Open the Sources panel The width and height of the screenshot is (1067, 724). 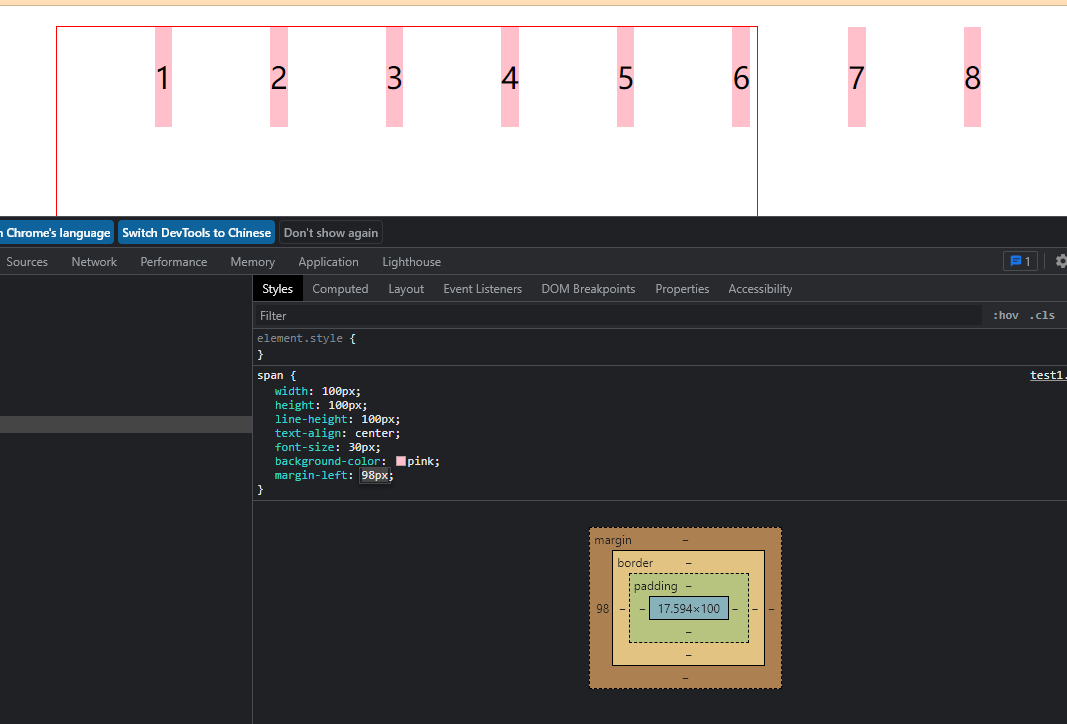coord(27,262)
